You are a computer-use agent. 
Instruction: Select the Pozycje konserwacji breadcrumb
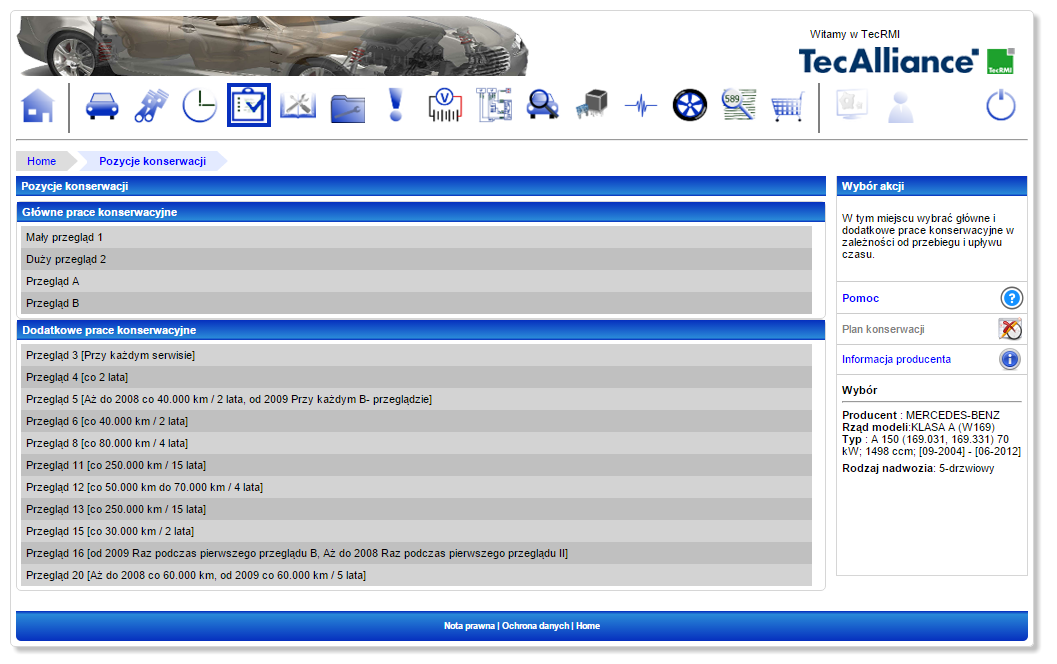[152, 161]
